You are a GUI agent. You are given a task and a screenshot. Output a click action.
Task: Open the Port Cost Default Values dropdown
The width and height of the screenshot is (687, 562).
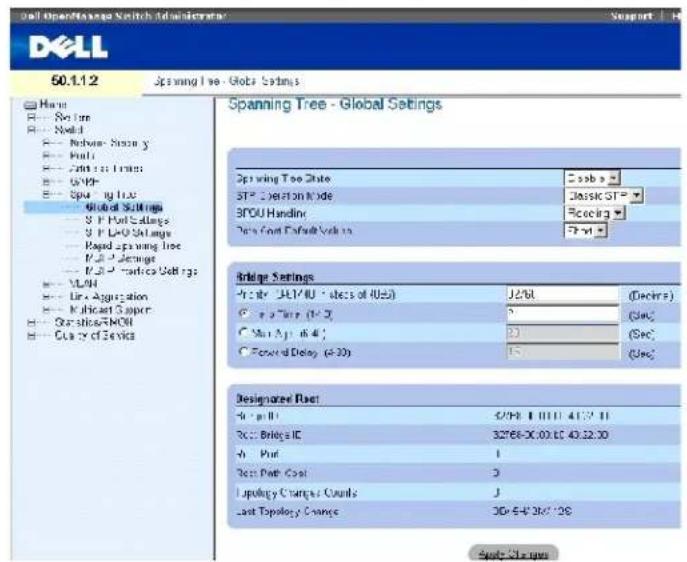(586, 231)
